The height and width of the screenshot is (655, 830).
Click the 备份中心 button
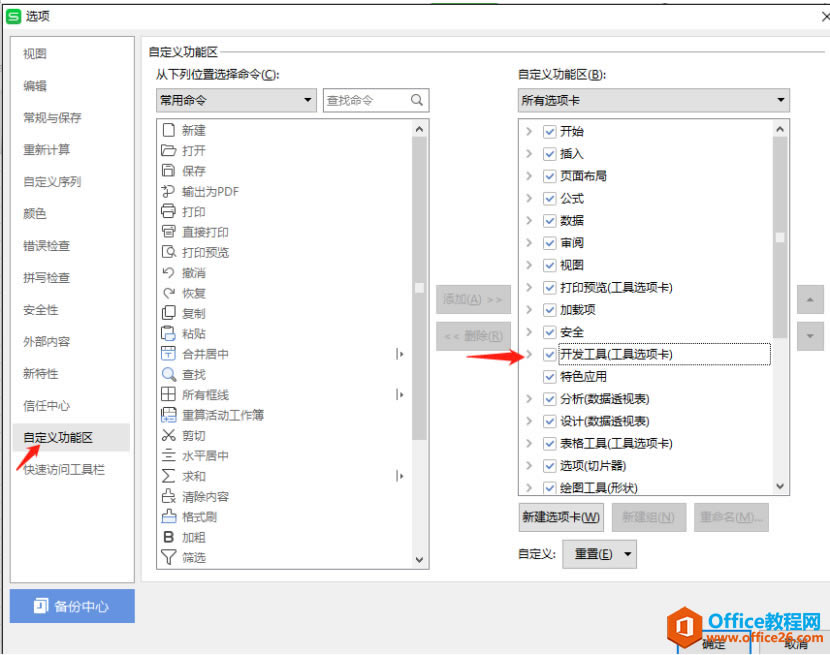coord(72,606)
